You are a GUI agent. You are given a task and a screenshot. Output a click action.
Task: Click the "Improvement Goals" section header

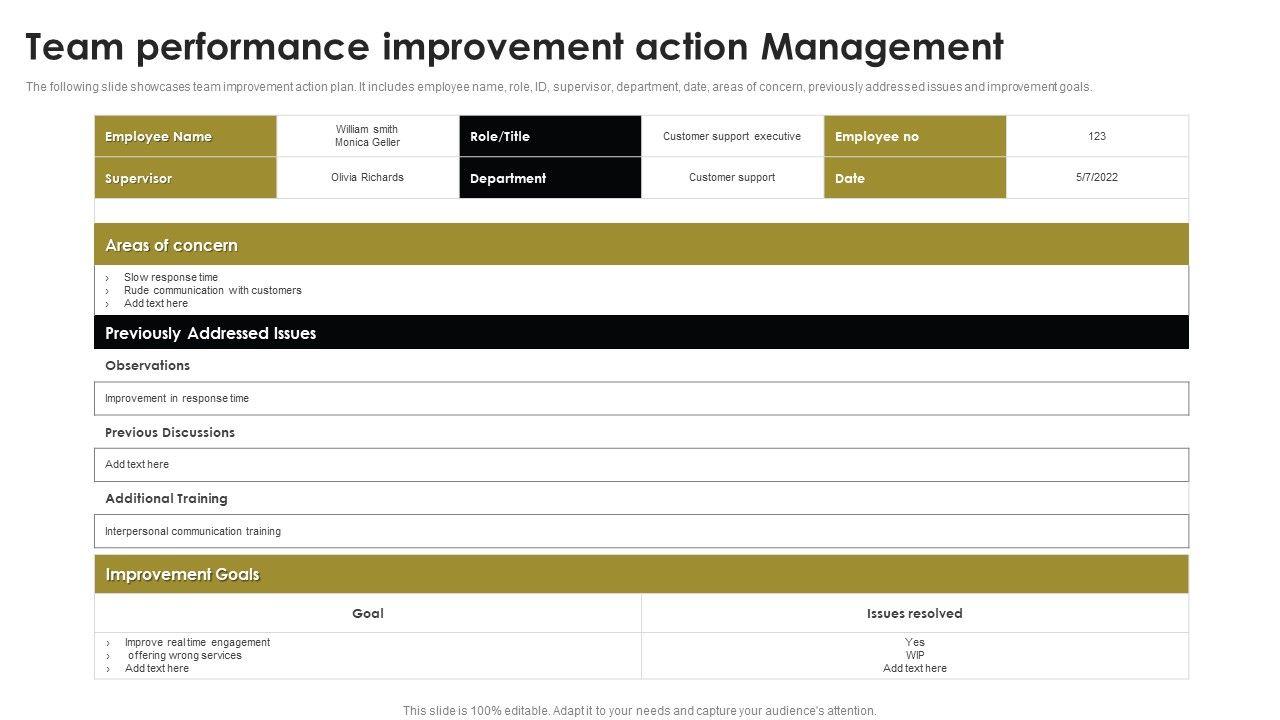[642, 574]
